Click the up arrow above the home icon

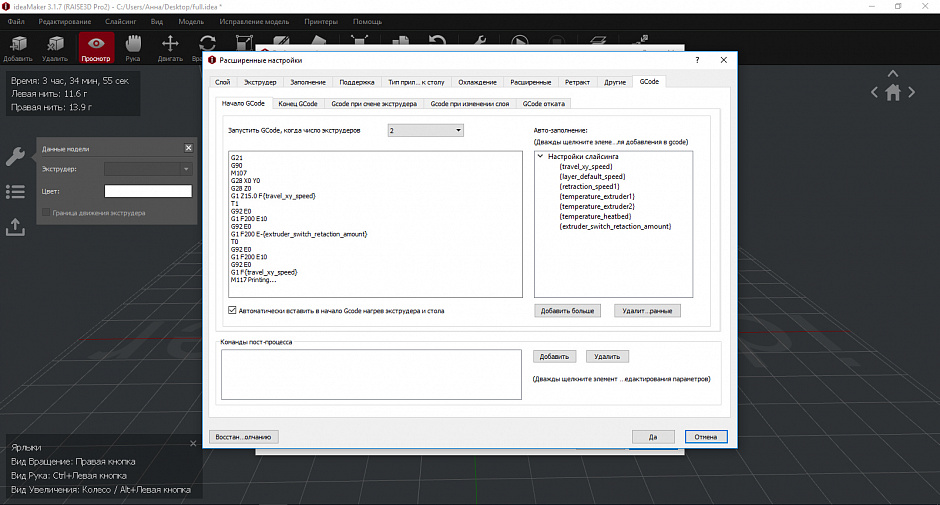point(893,73)
